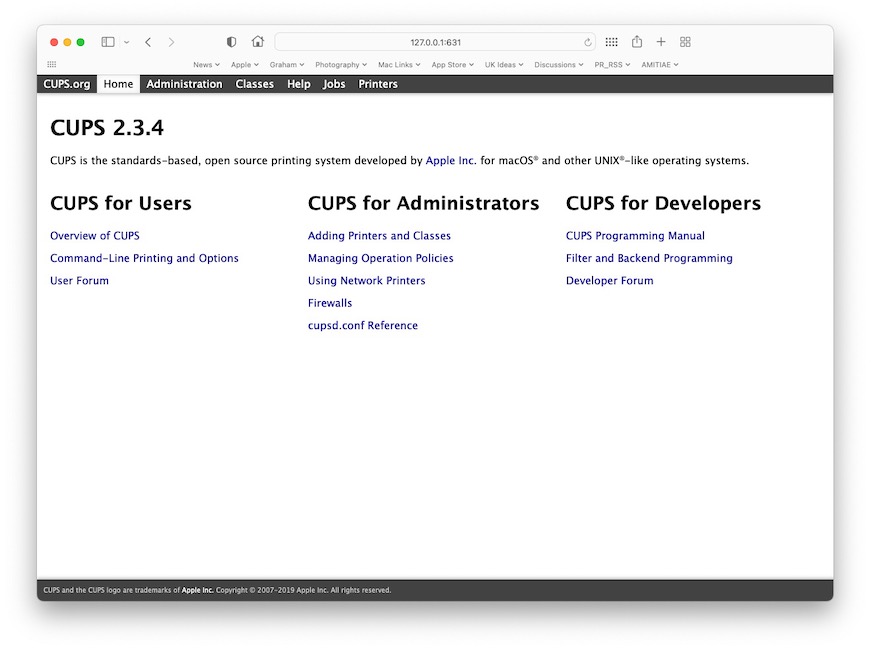Toggle the Safari sidebar icon
The image size is (871, 650).
pos(108,42)
